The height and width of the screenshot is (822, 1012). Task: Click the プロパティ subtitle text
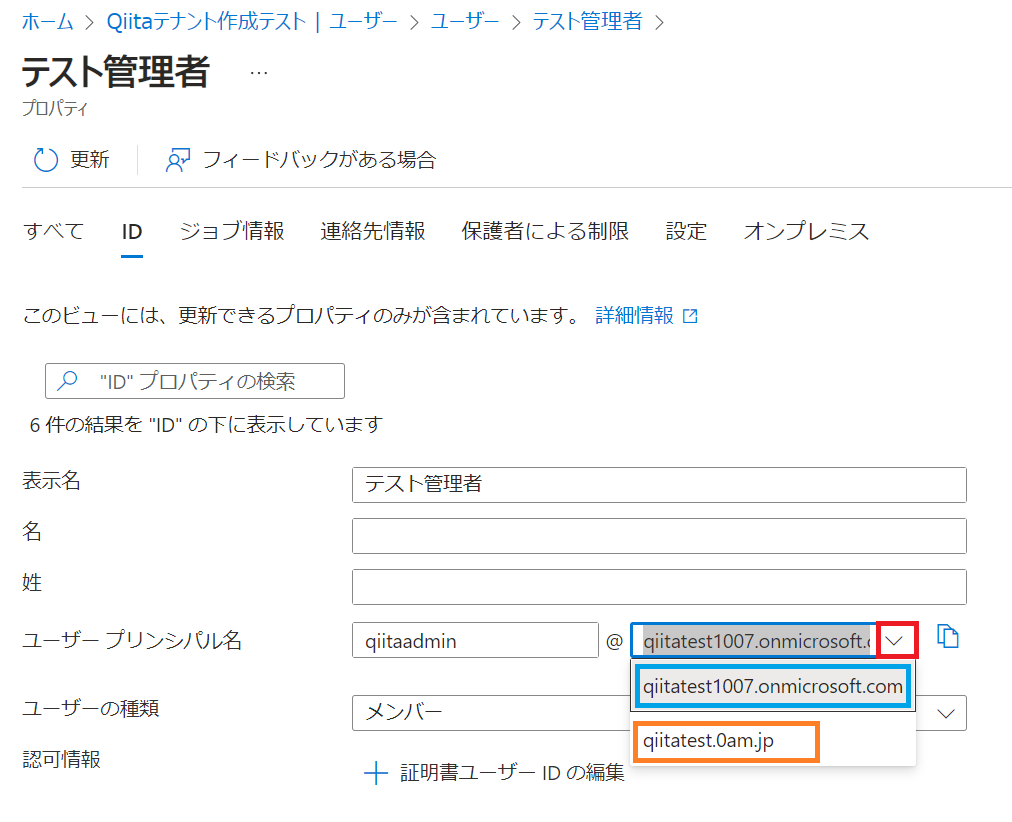click(x=55, y=108)
